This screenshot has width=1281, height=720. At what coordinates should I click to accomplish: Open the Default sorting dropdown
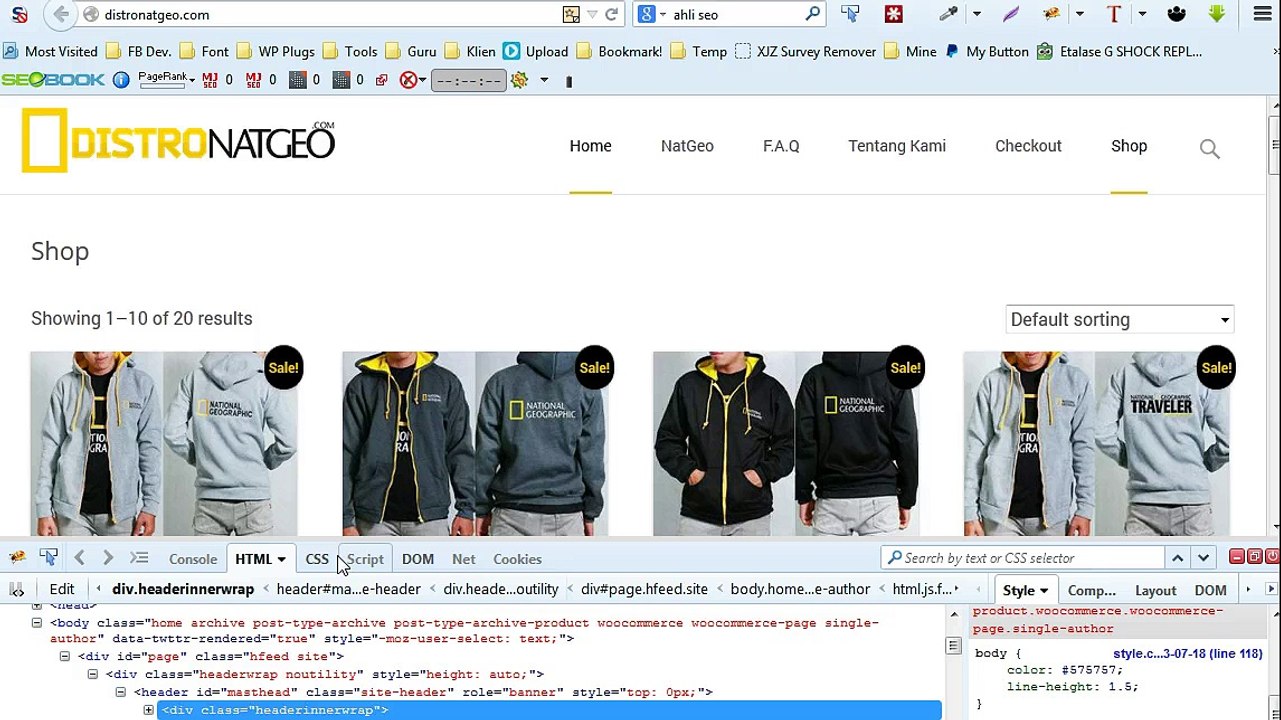1119,319
